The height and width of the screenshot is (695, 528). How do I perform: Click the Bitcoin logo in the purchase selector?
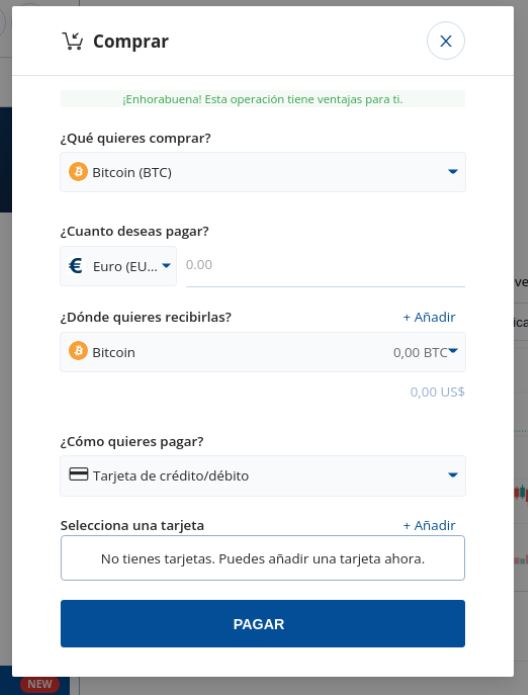pyautogui.click(x=78, y=172)
